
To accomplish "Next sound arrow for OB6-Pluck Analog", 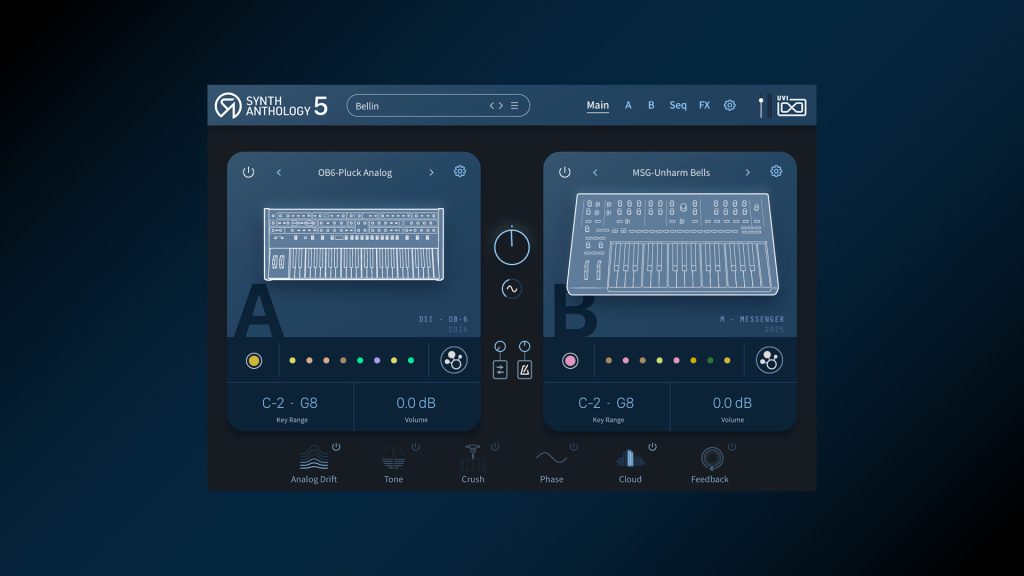I will click(x=431, y=172).
